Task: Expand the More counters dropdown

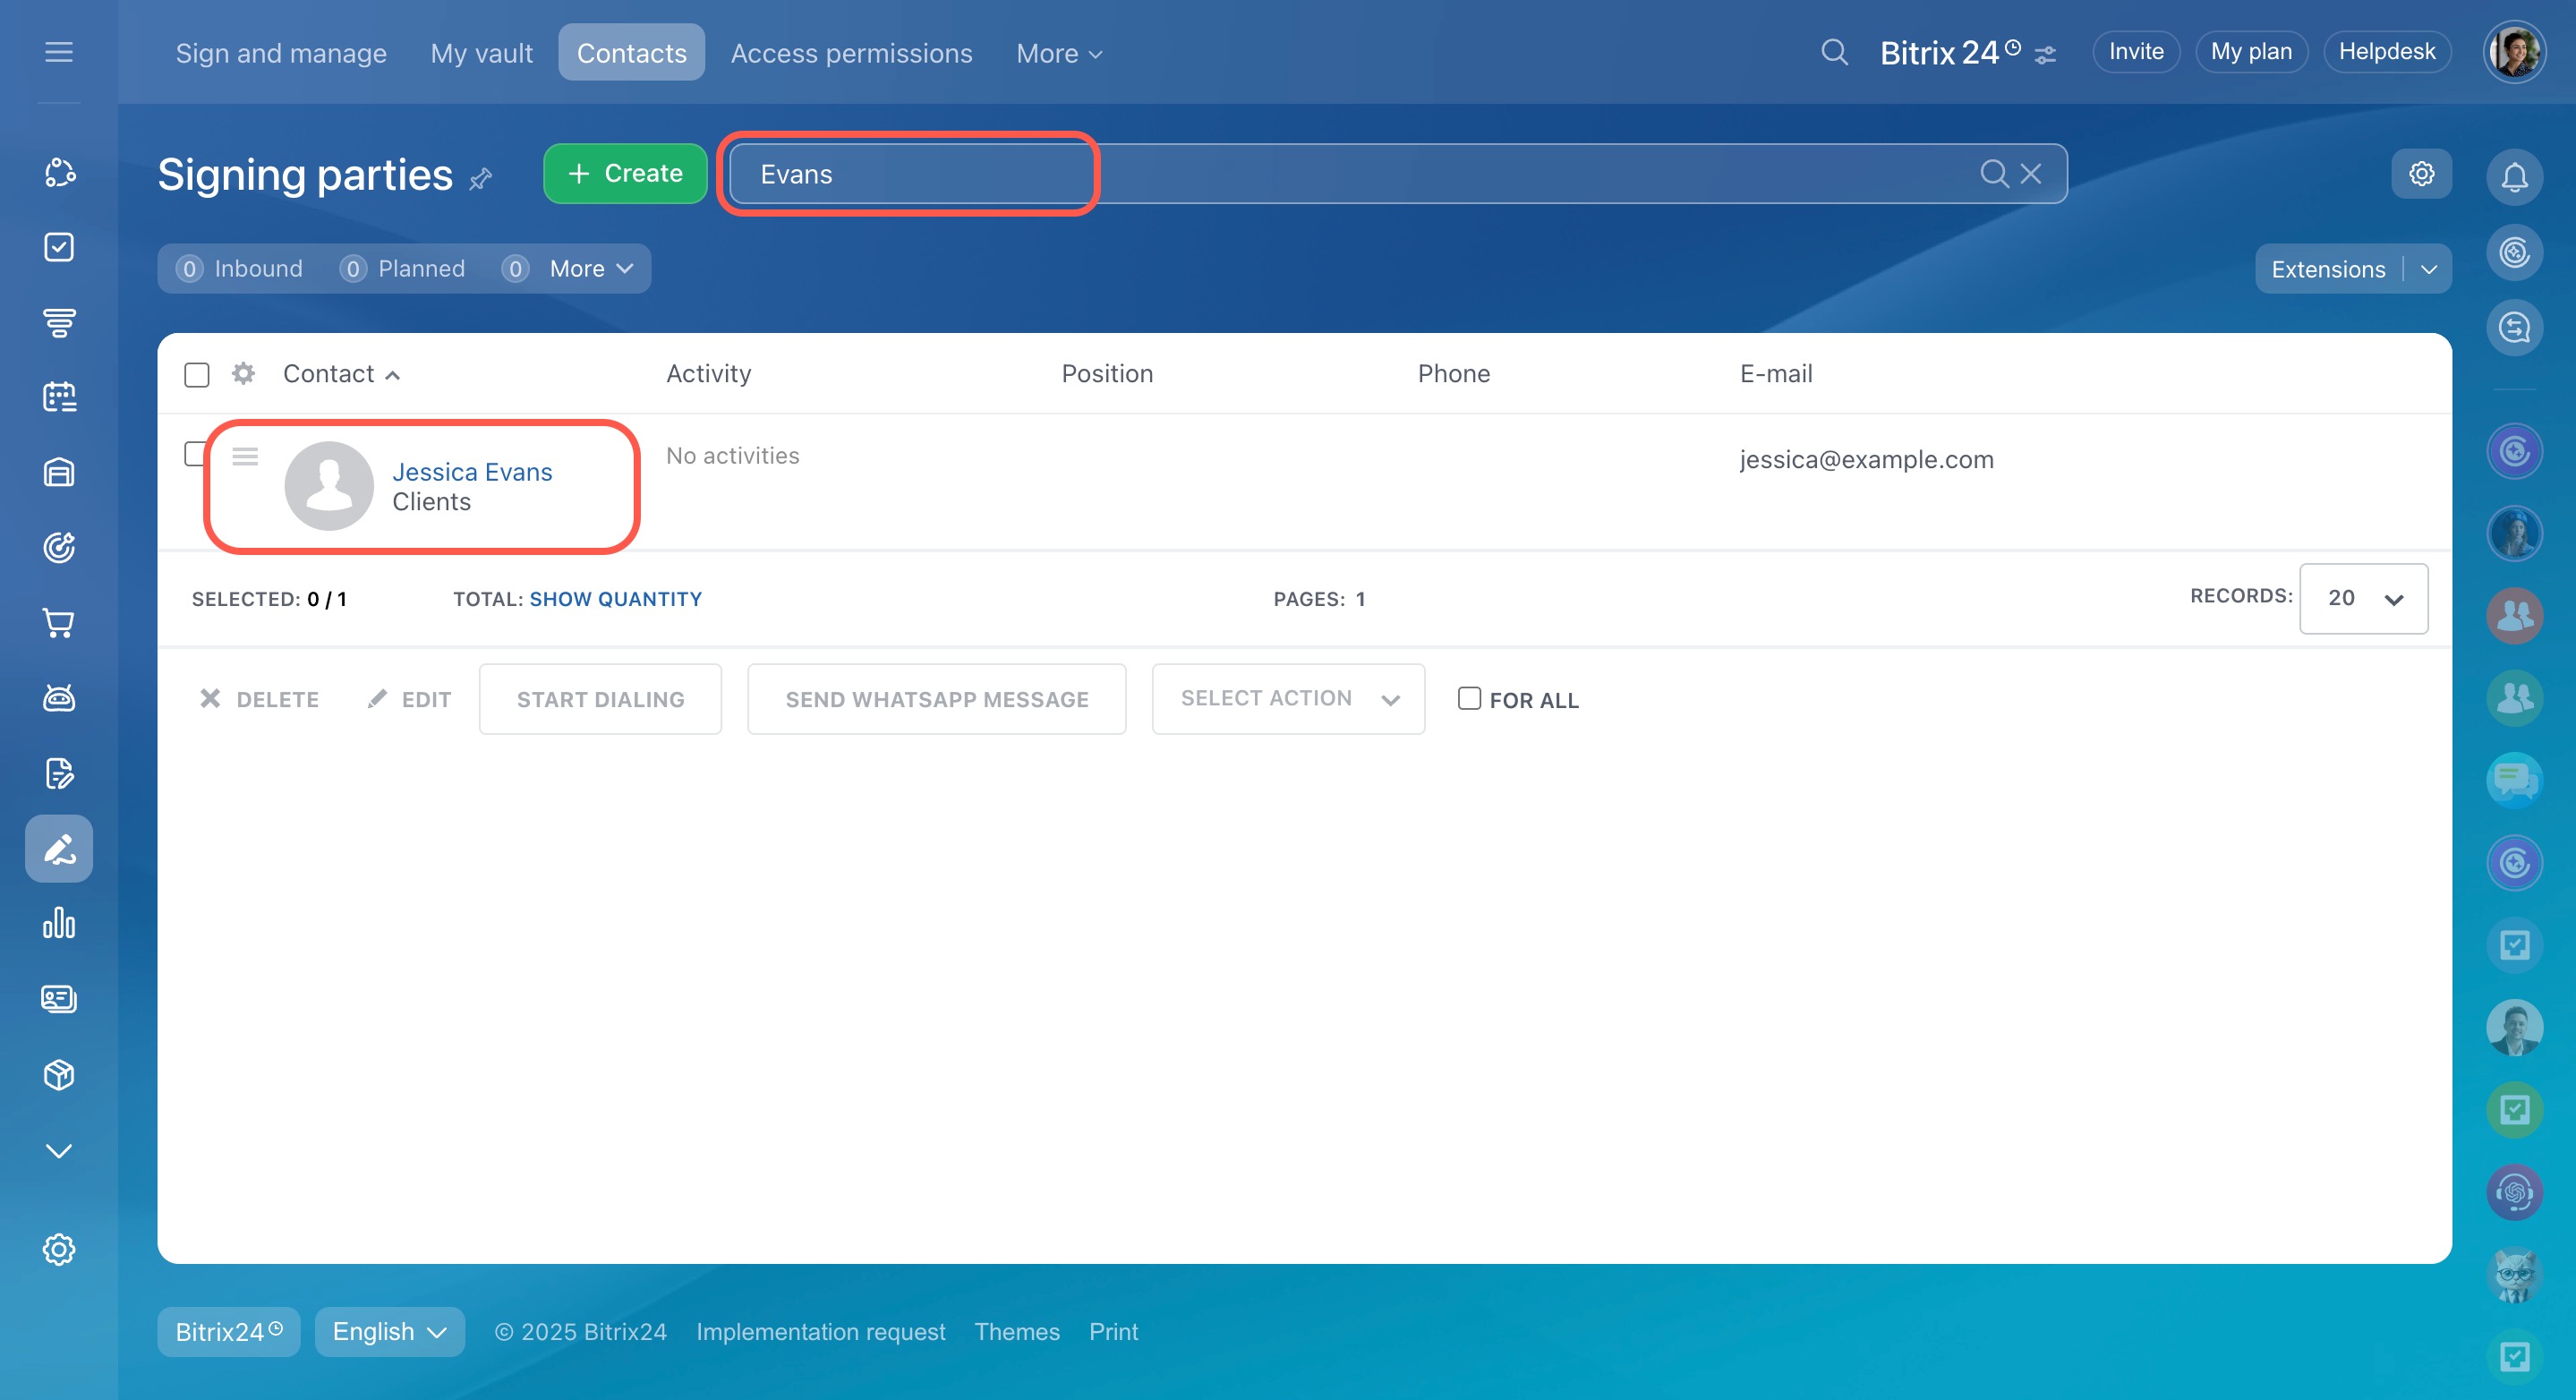Action: coord(592,268)
